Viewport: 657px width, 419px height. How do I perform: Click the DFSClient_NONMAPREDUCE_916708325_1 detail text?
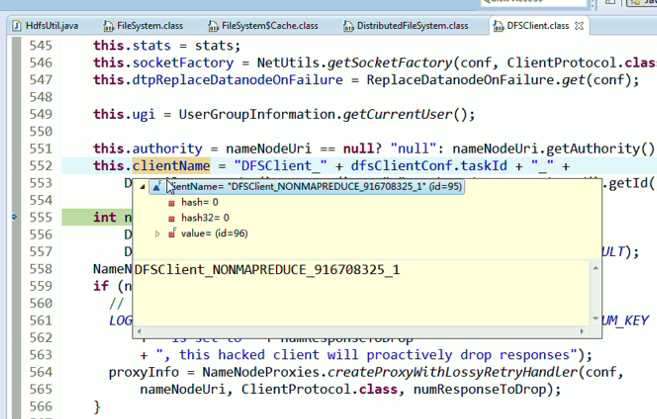click(267, 269)
